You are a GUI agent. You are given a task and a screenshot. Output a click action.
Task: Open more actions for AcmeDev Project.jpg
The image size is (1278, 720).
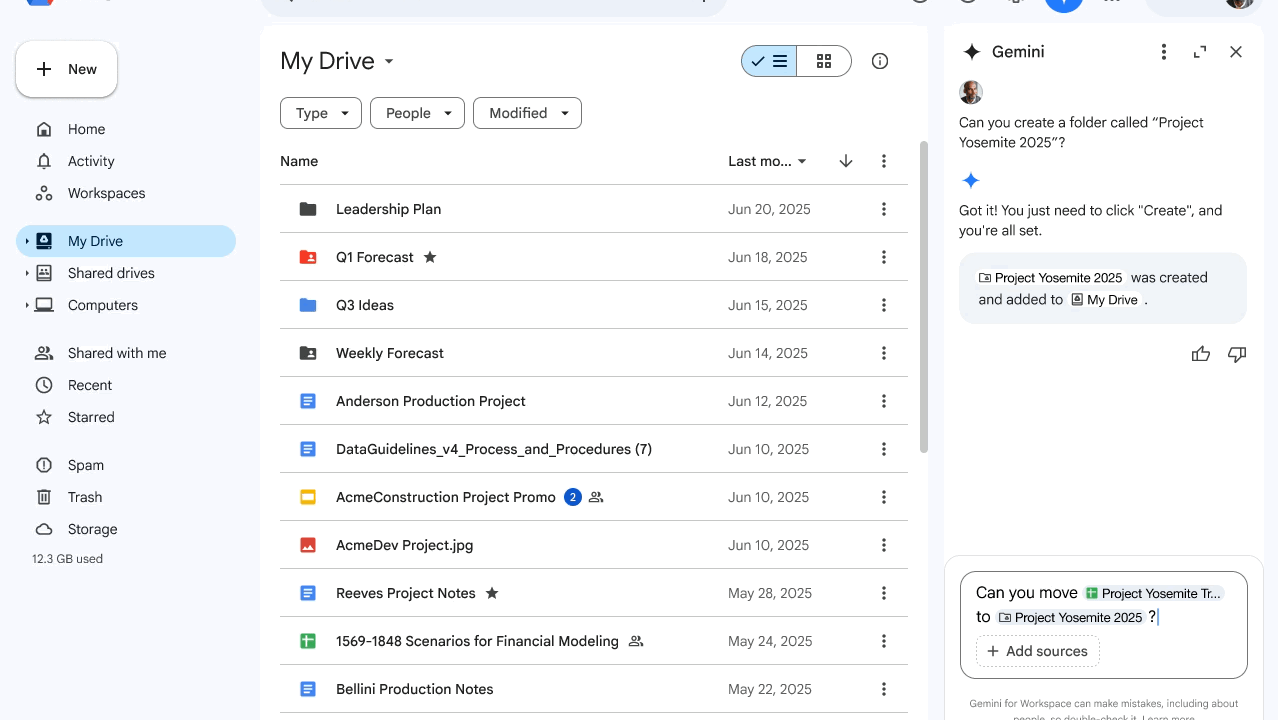884,545
